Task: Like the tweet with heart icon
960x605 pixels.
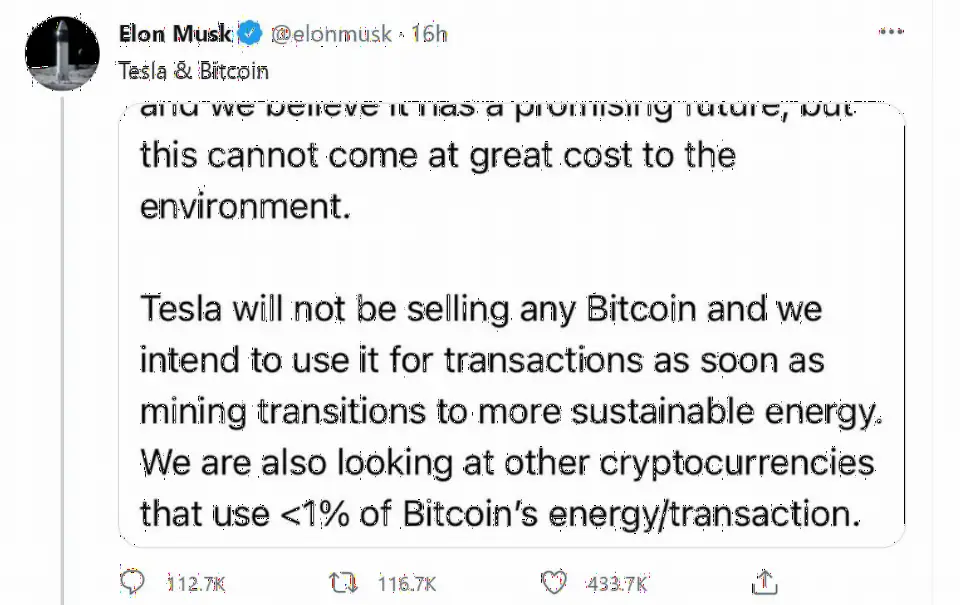Action: (554, 582)
